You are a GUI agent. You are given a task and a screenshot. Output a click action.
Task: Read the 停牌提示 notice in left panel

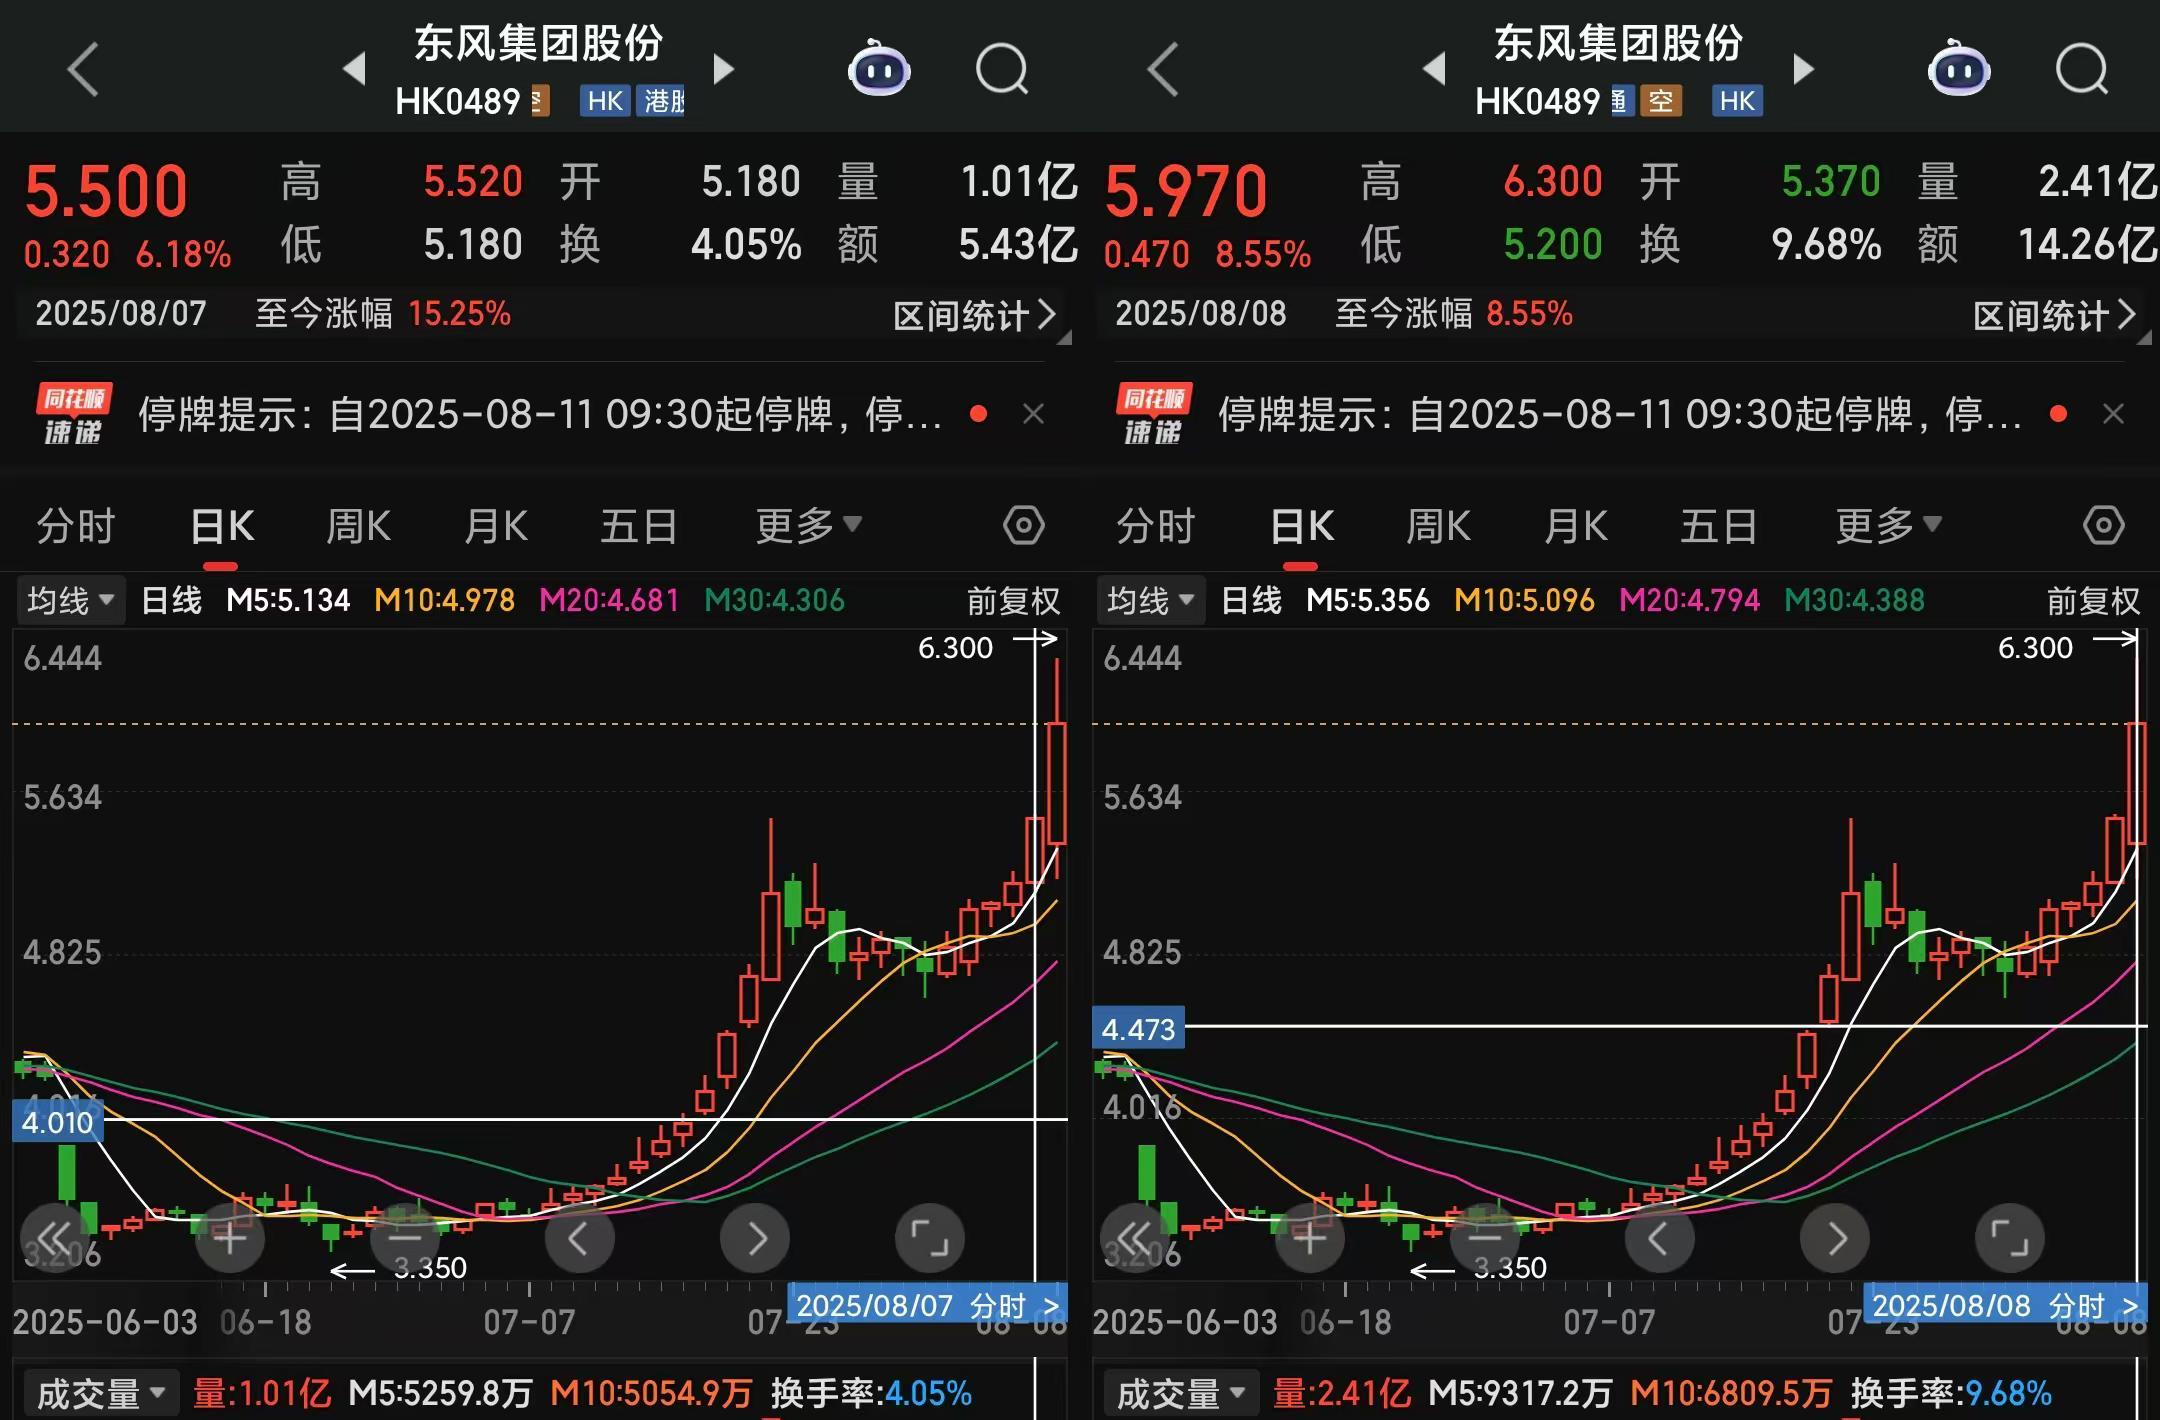coord(540,414)
